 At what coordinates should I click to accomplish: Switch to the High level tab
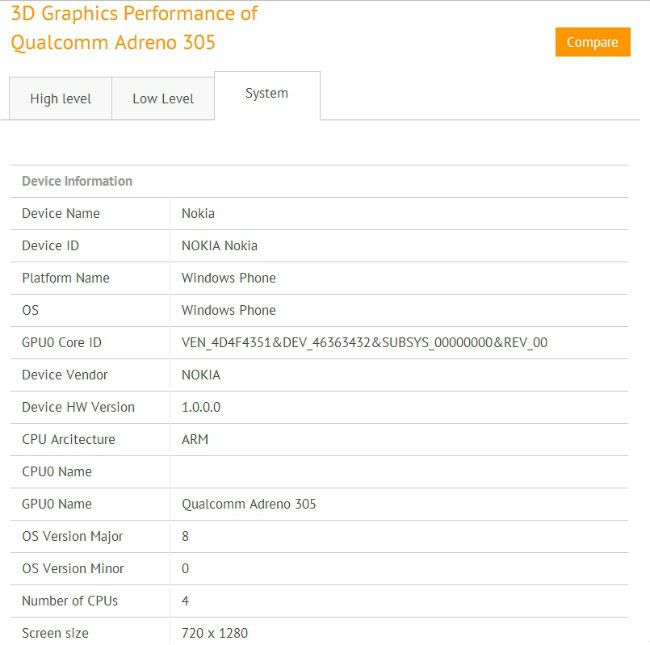(x=61, y=99)
